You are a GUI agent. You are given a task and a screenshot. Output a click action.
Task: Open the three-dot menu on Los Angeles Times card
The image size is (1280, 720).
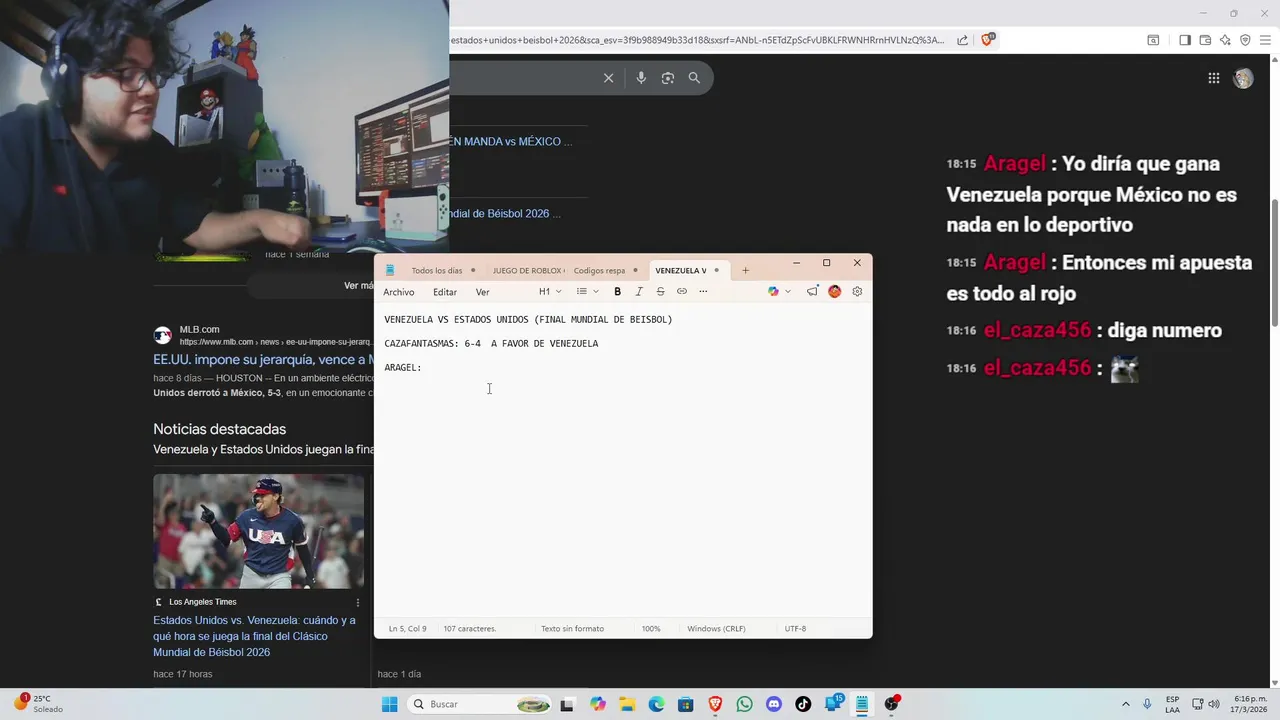point(358,602)
